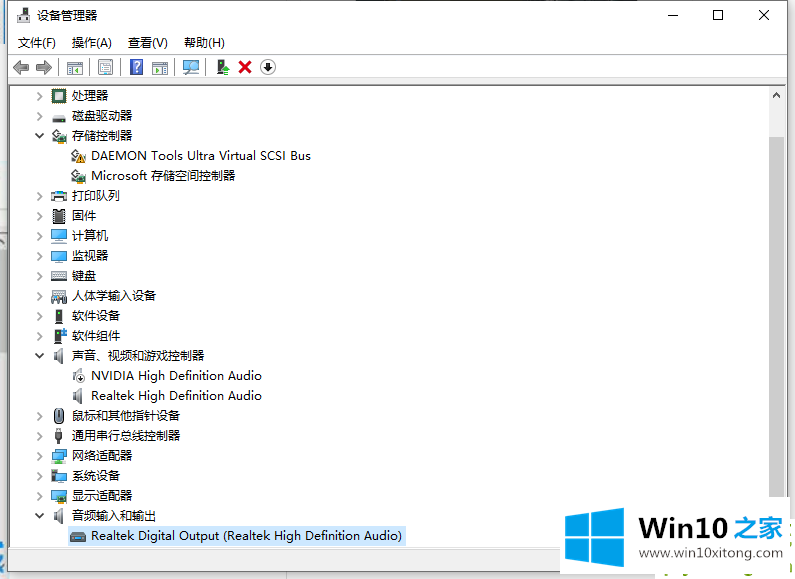
Task: Select the 计算机 tree item label
Action: [90, 236]
